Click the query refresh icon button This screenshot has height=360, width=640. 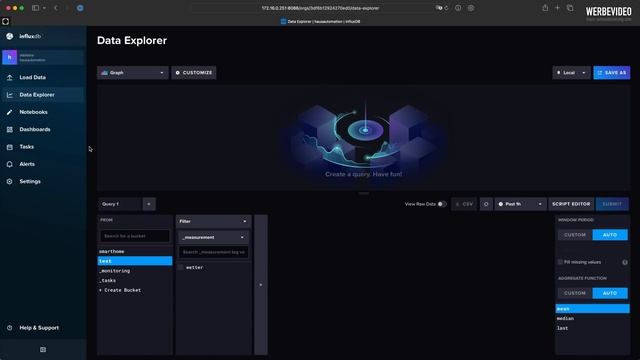click(486, 204)
